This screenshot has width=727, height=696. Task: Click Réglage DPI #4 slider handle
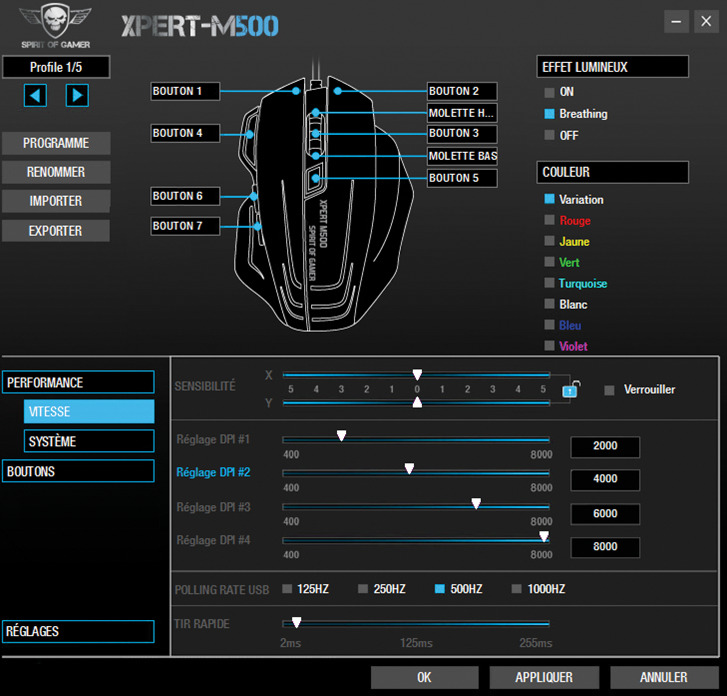(544, 536)
